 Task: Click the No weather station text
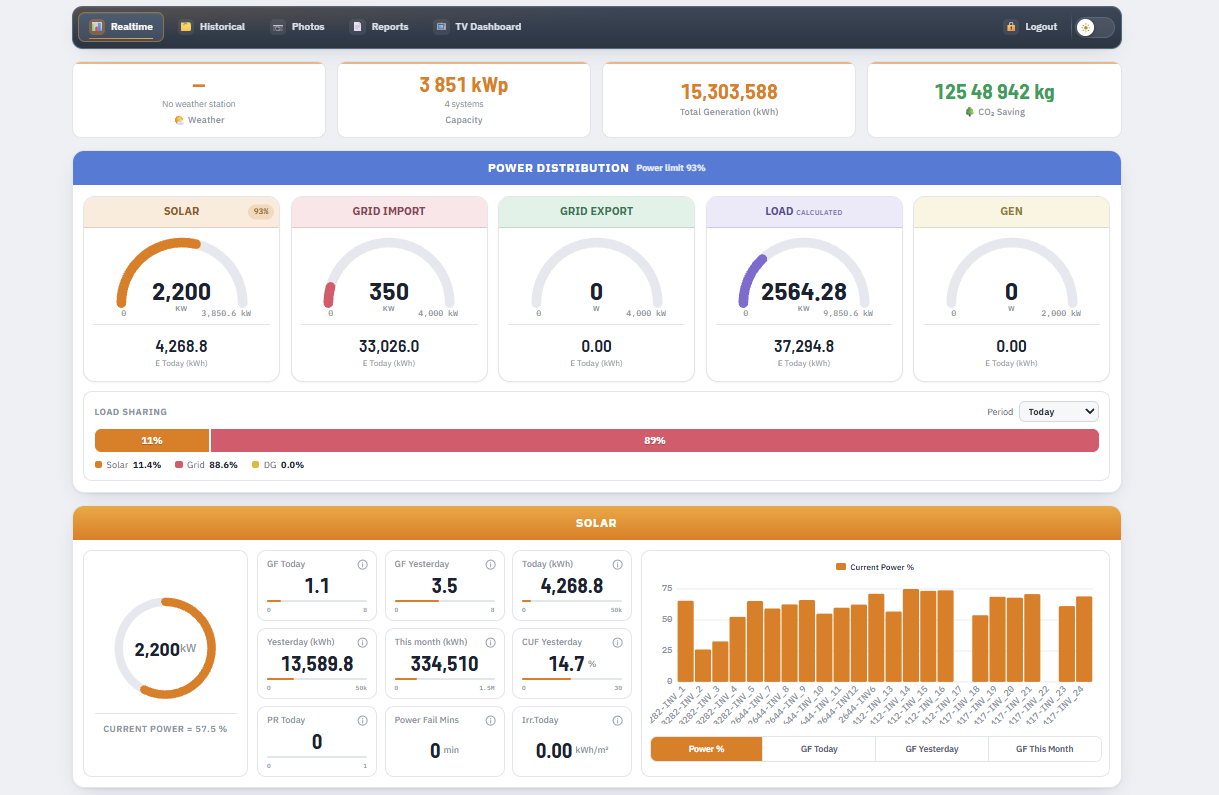[x=199, y=104]
